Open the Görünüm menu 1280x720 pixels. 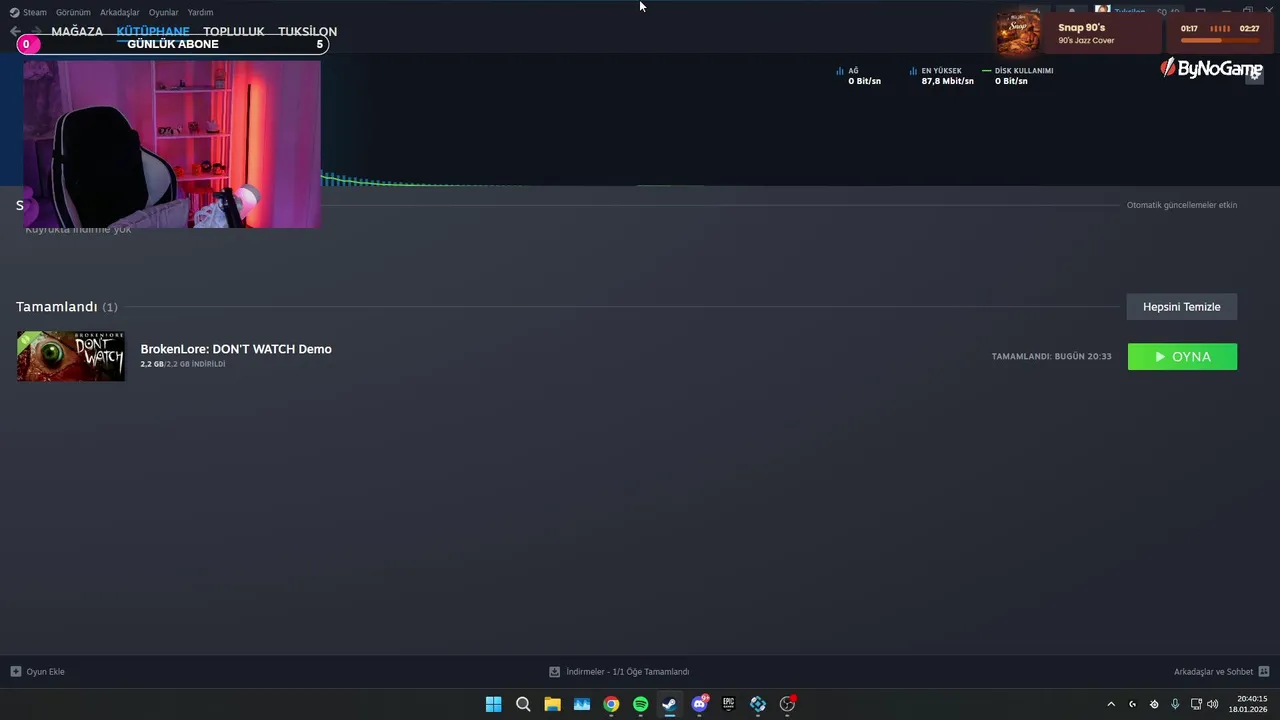(x=73, y=12)
